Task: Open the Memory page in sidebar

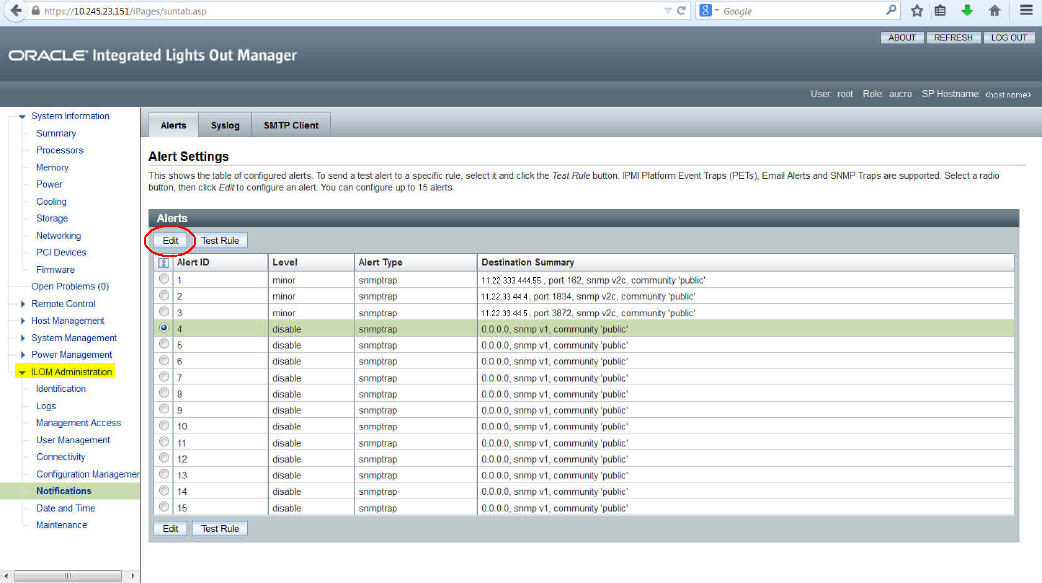Action: tap(52, 168)
